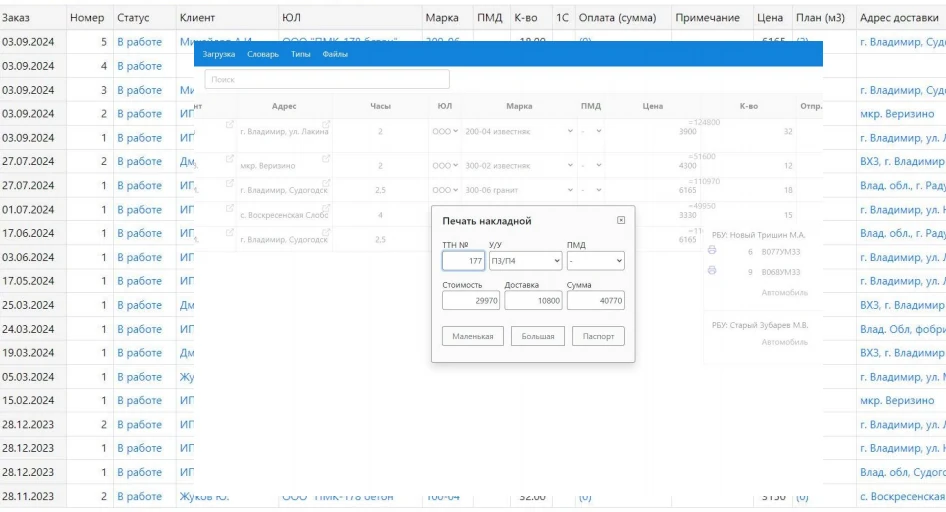Click link icon left of мкр. Веризино row
The width and height of the screenshot is (946, 512).
coord(229,159)
